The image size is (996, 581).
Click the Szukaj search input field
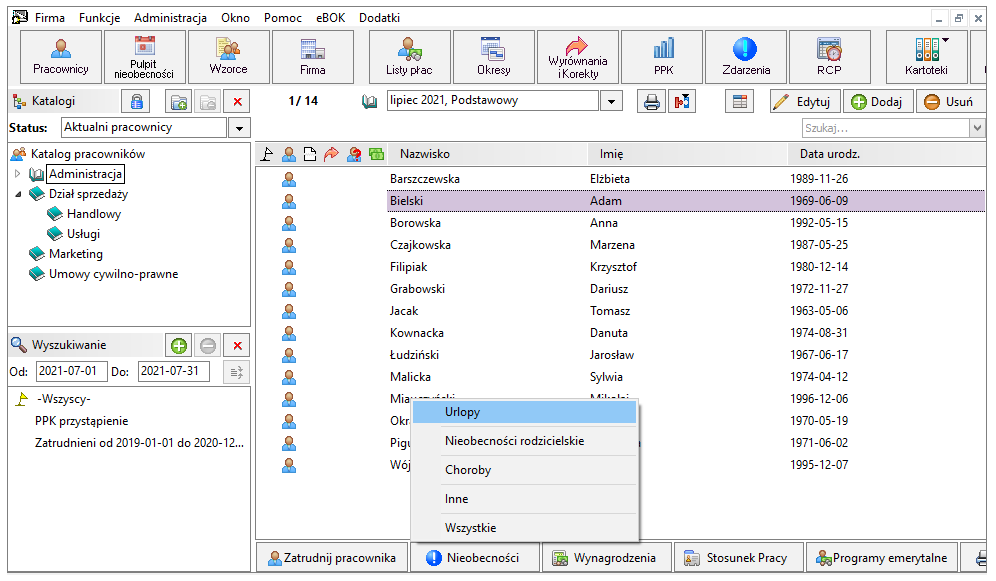click(x=885, y=128)
